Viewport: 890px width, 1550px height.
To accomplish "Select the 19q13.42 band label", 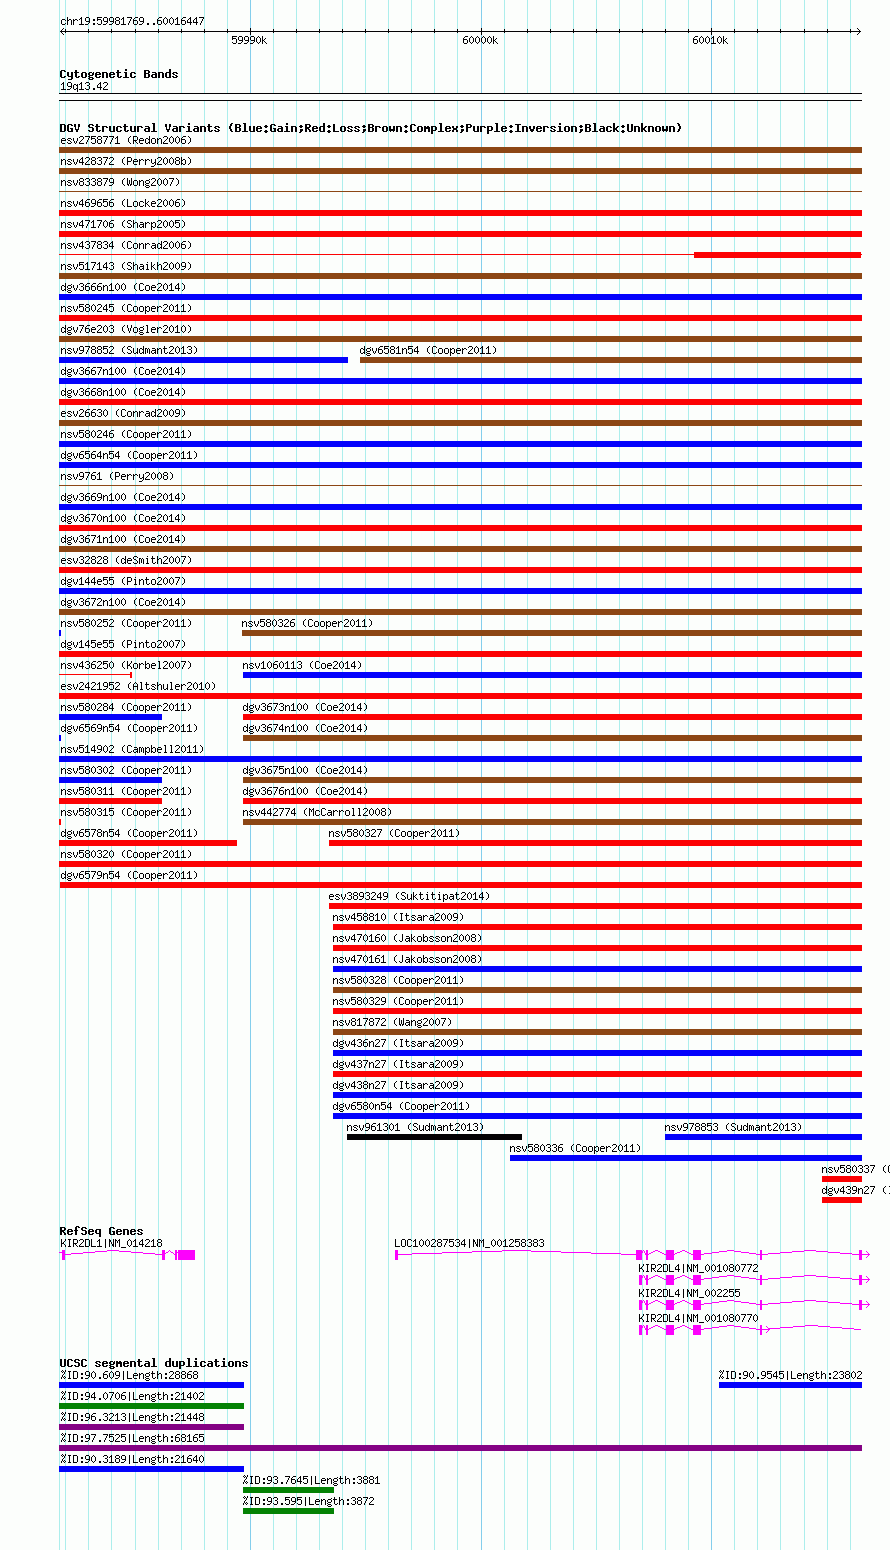I will [x=84, y=87].
